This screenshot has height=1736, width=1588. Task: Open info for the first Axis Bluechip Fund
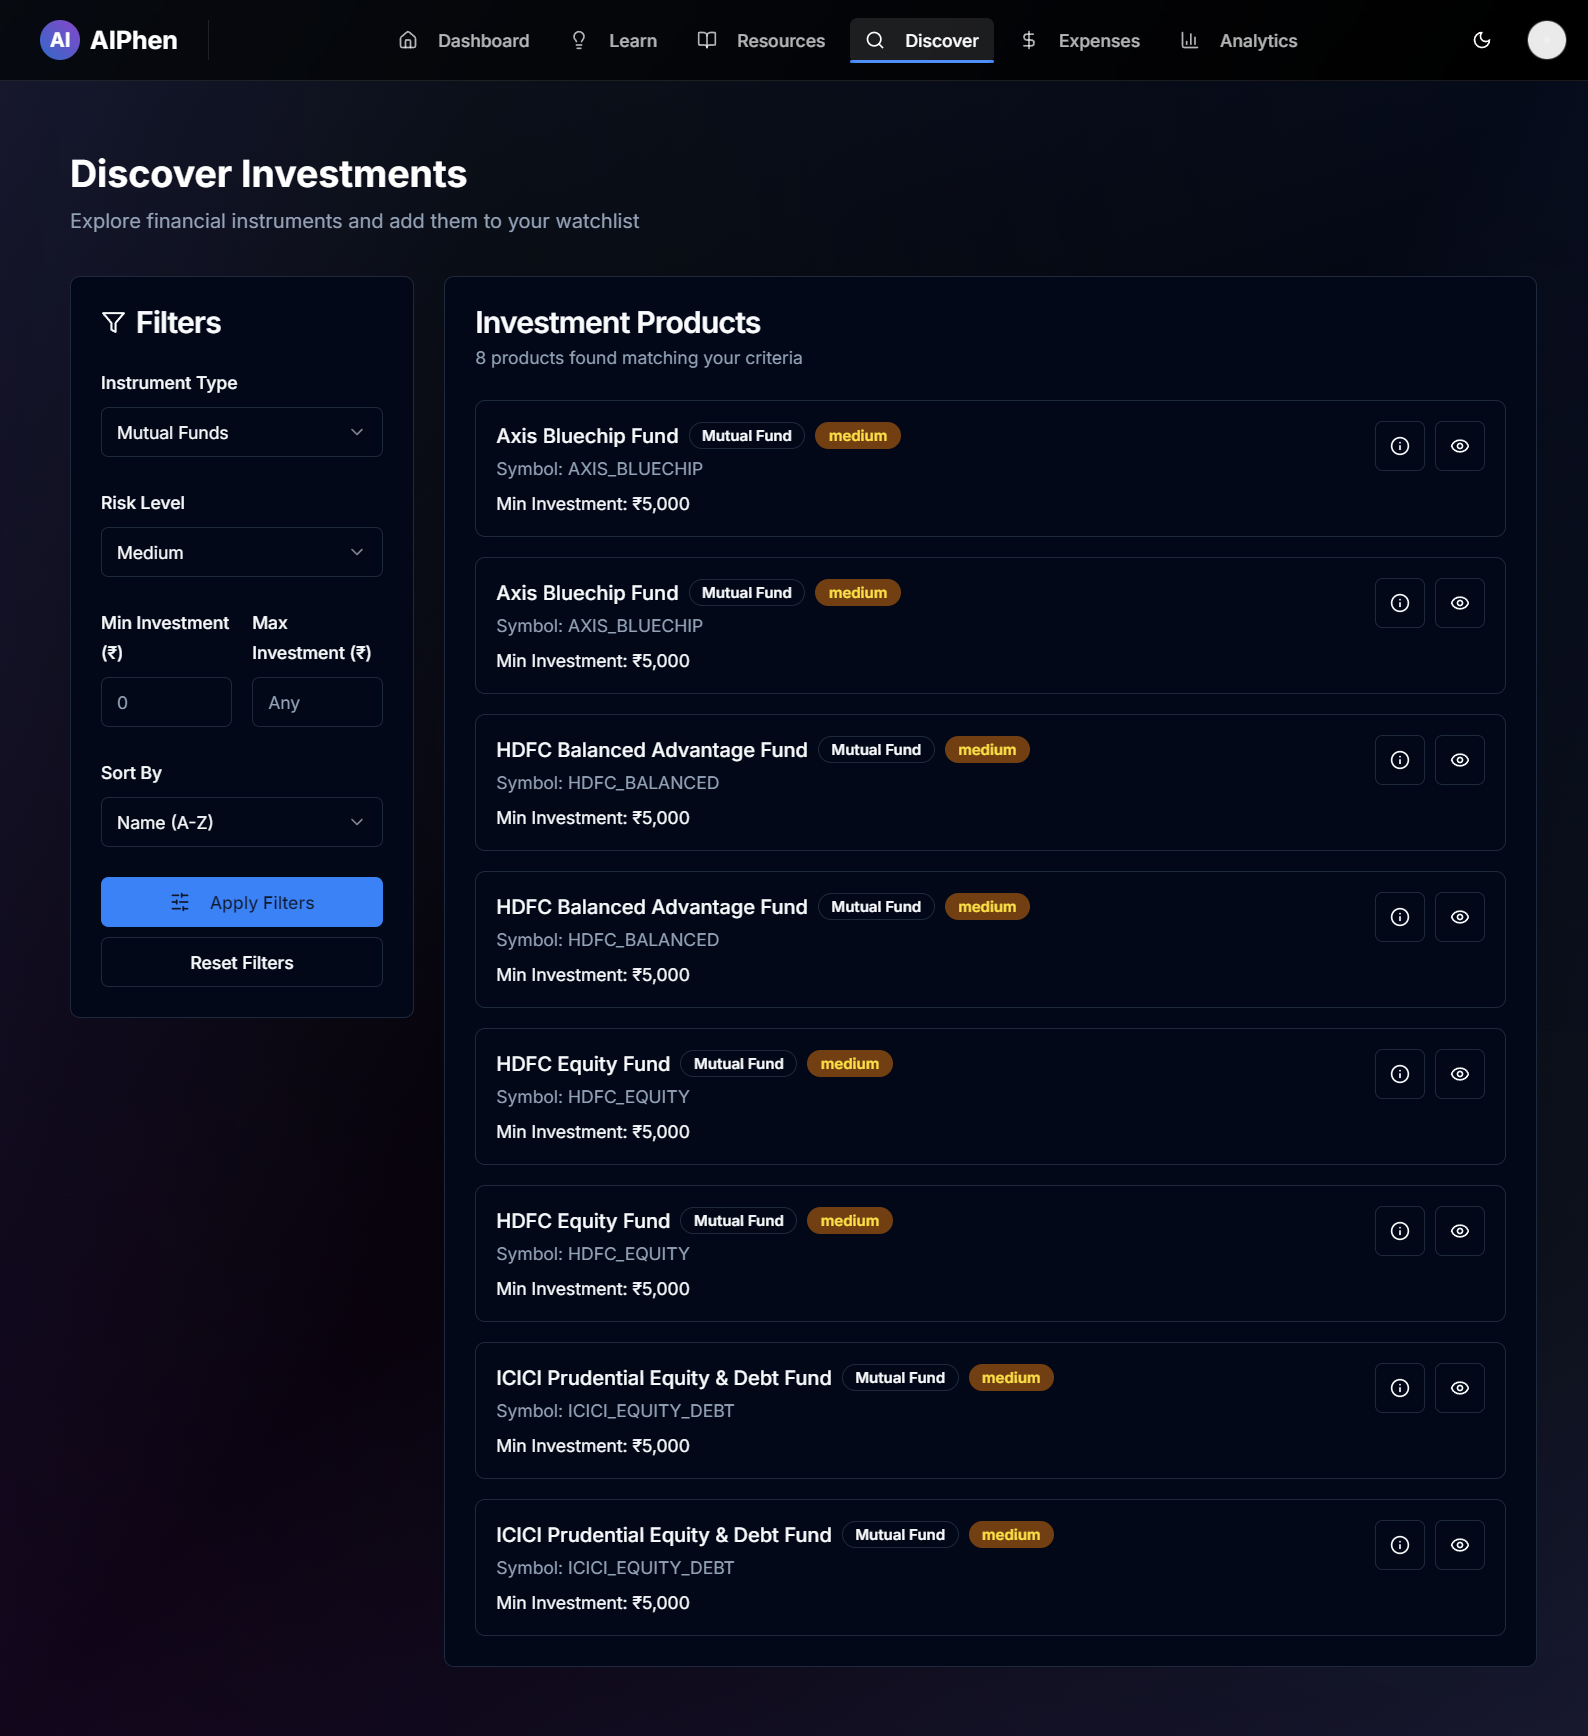[1400, 446]
